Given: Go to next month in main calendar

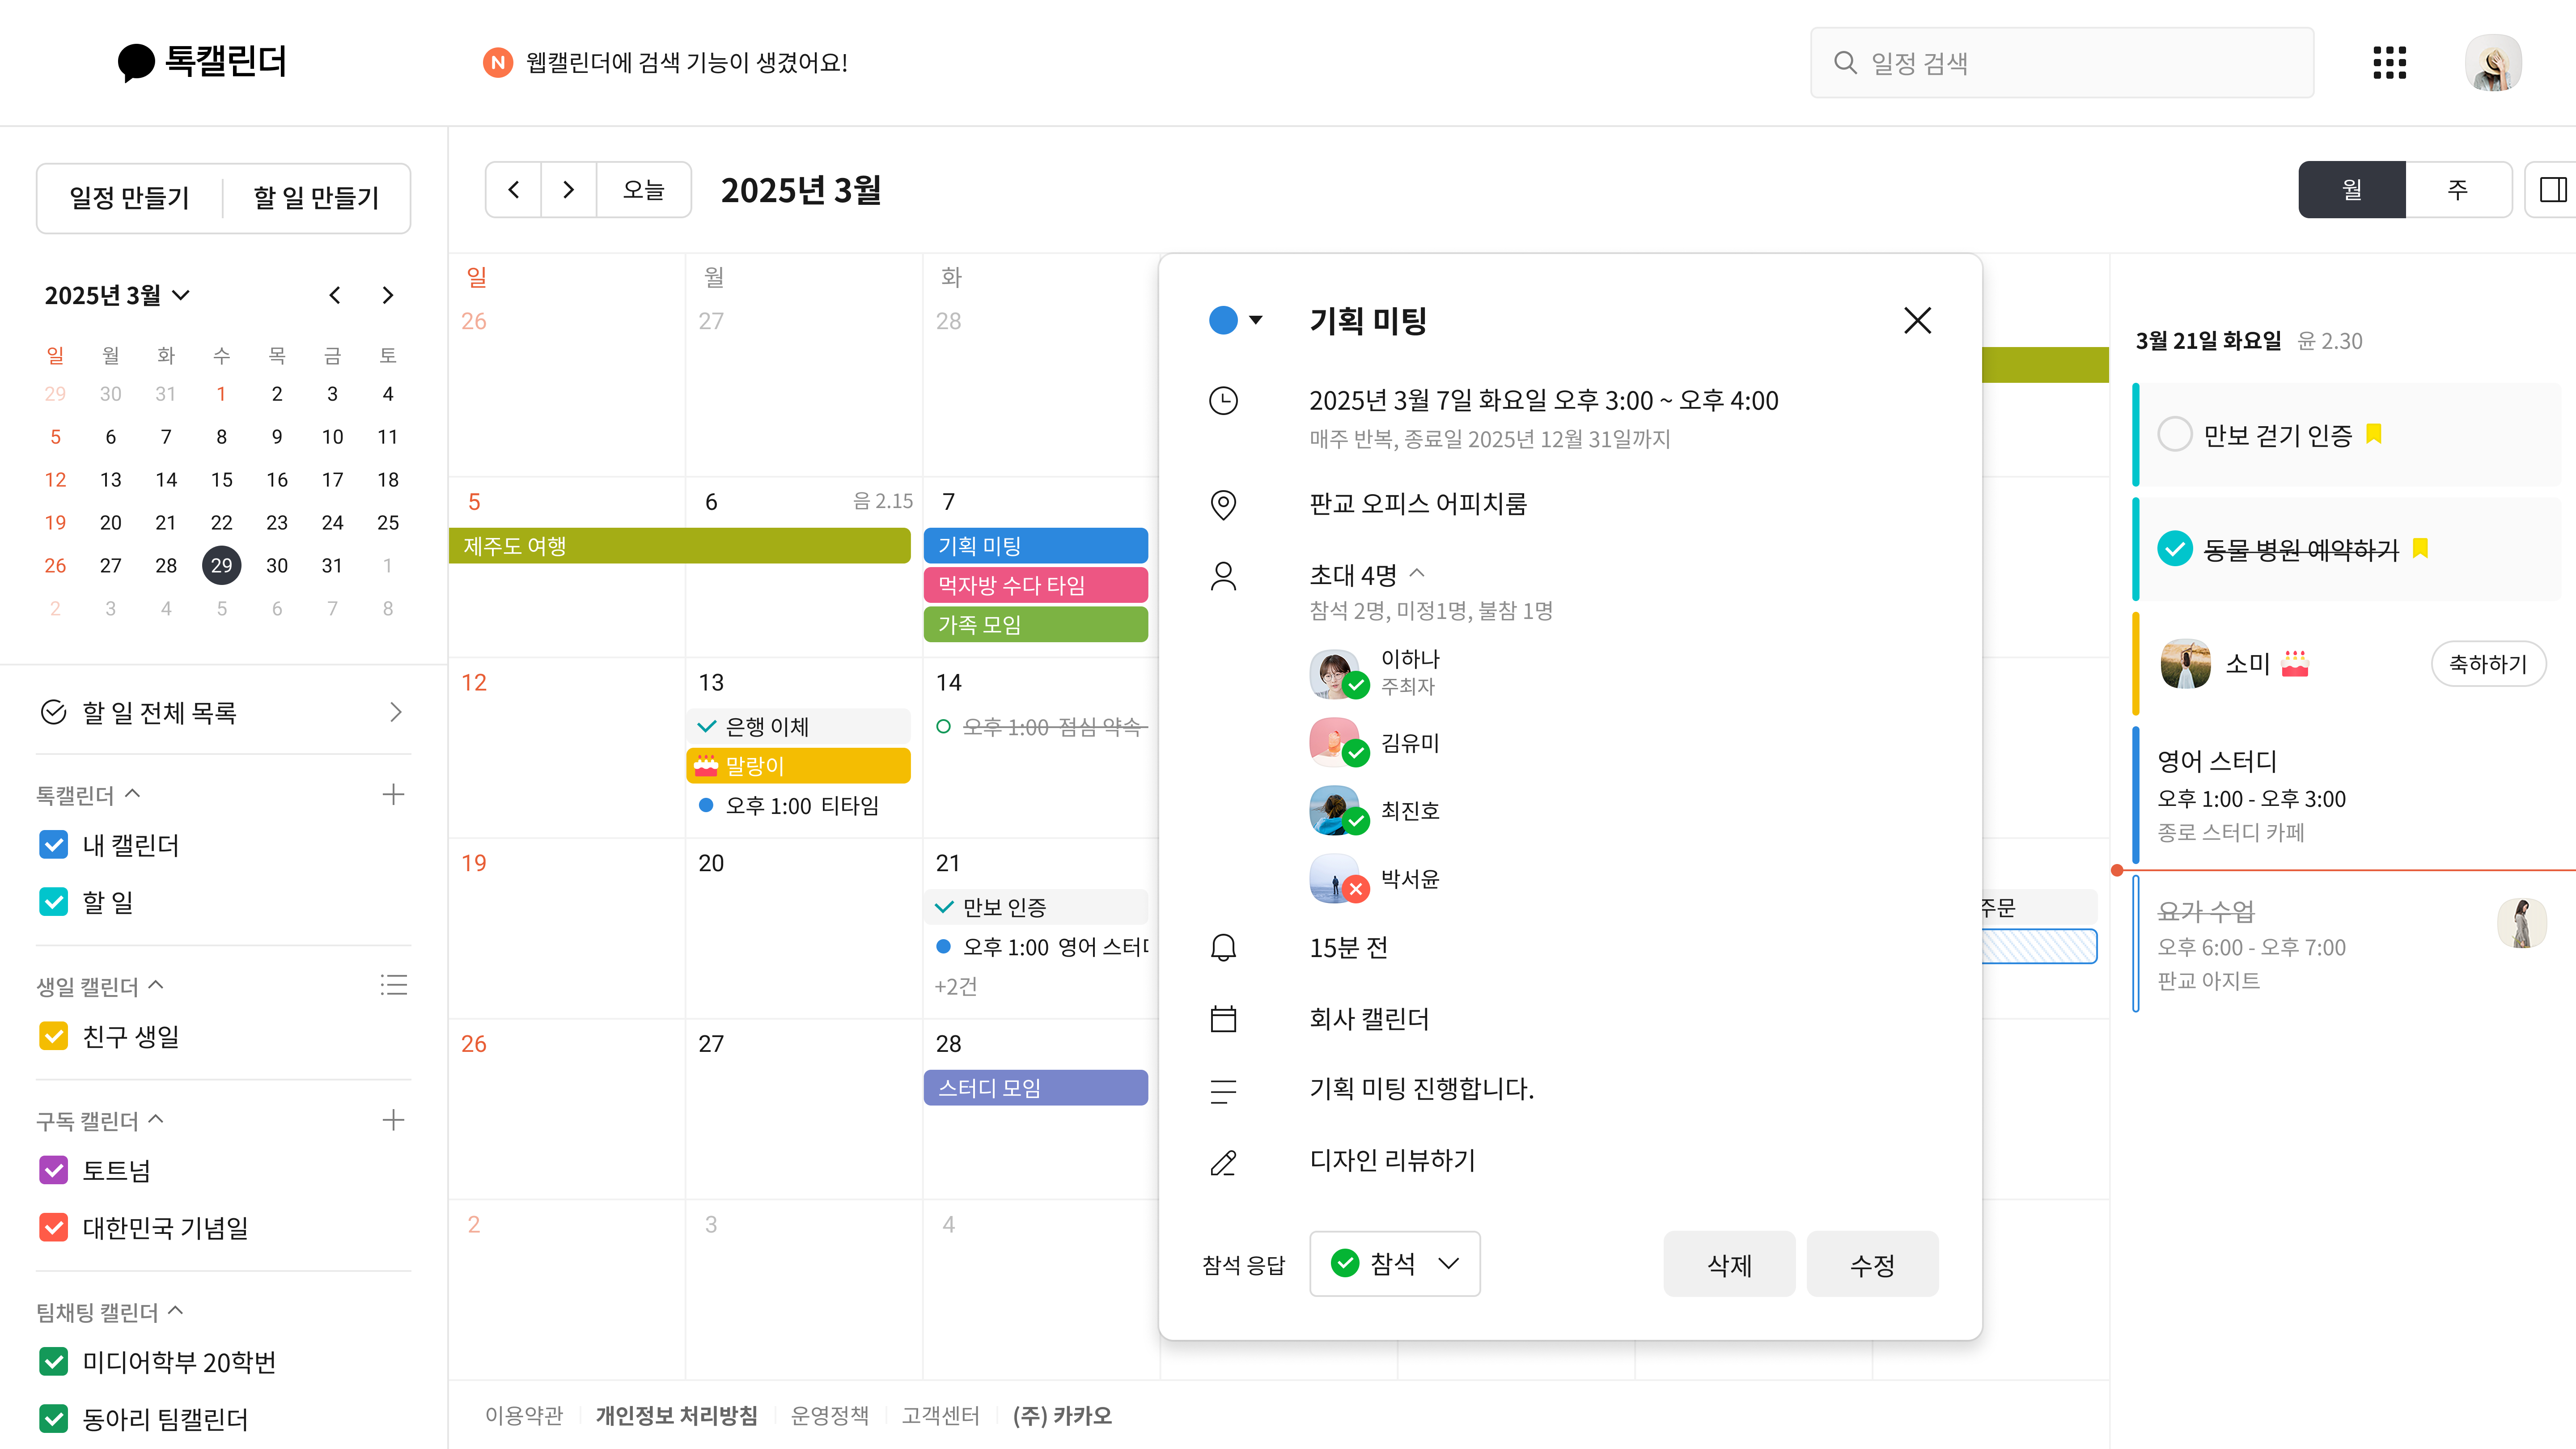Looking at the screenshot, I should 569,190.
